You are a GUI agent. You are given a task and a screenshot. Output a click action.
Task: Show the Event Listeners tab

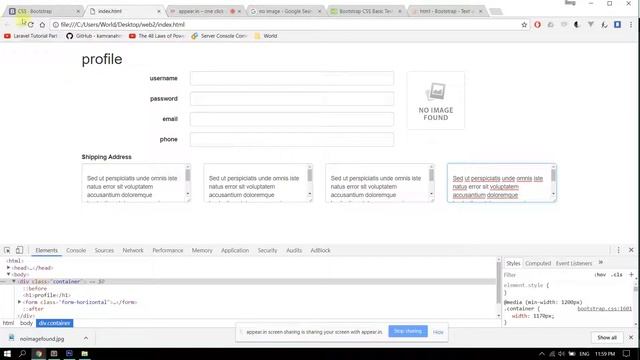click(573, 263)
